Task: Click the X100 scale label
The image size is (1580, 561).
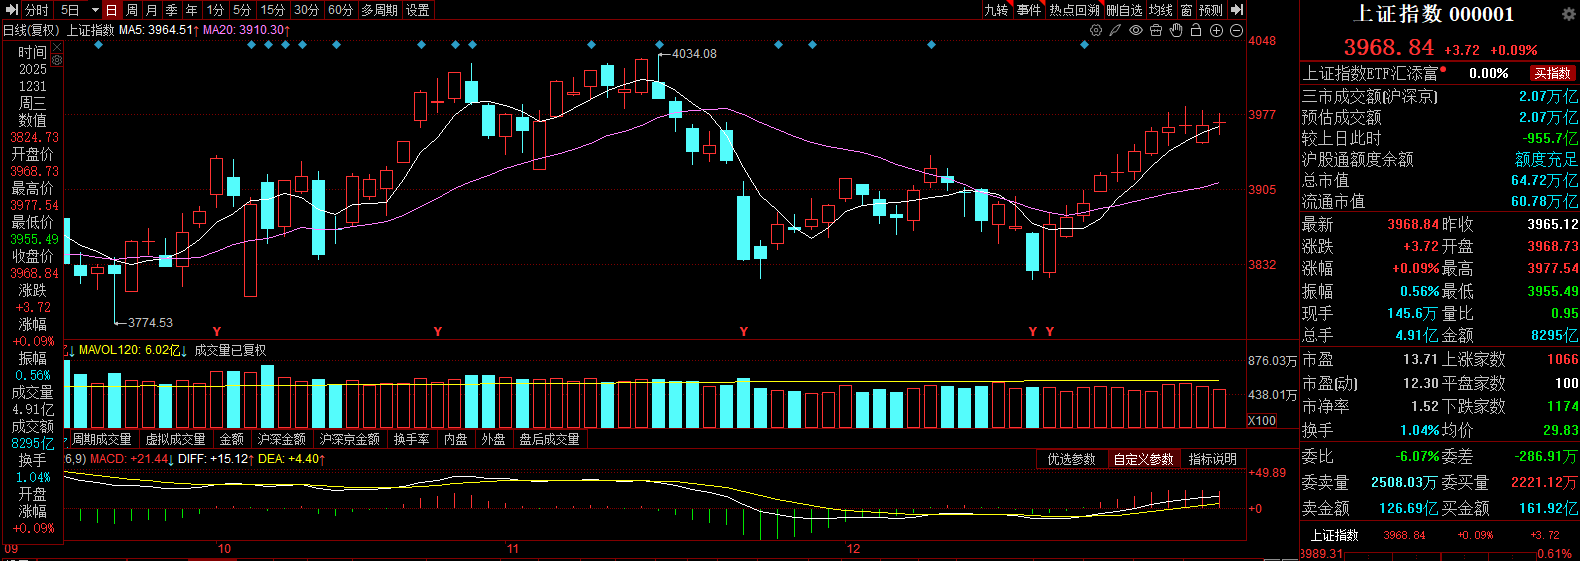Action: coord(1262,420)
